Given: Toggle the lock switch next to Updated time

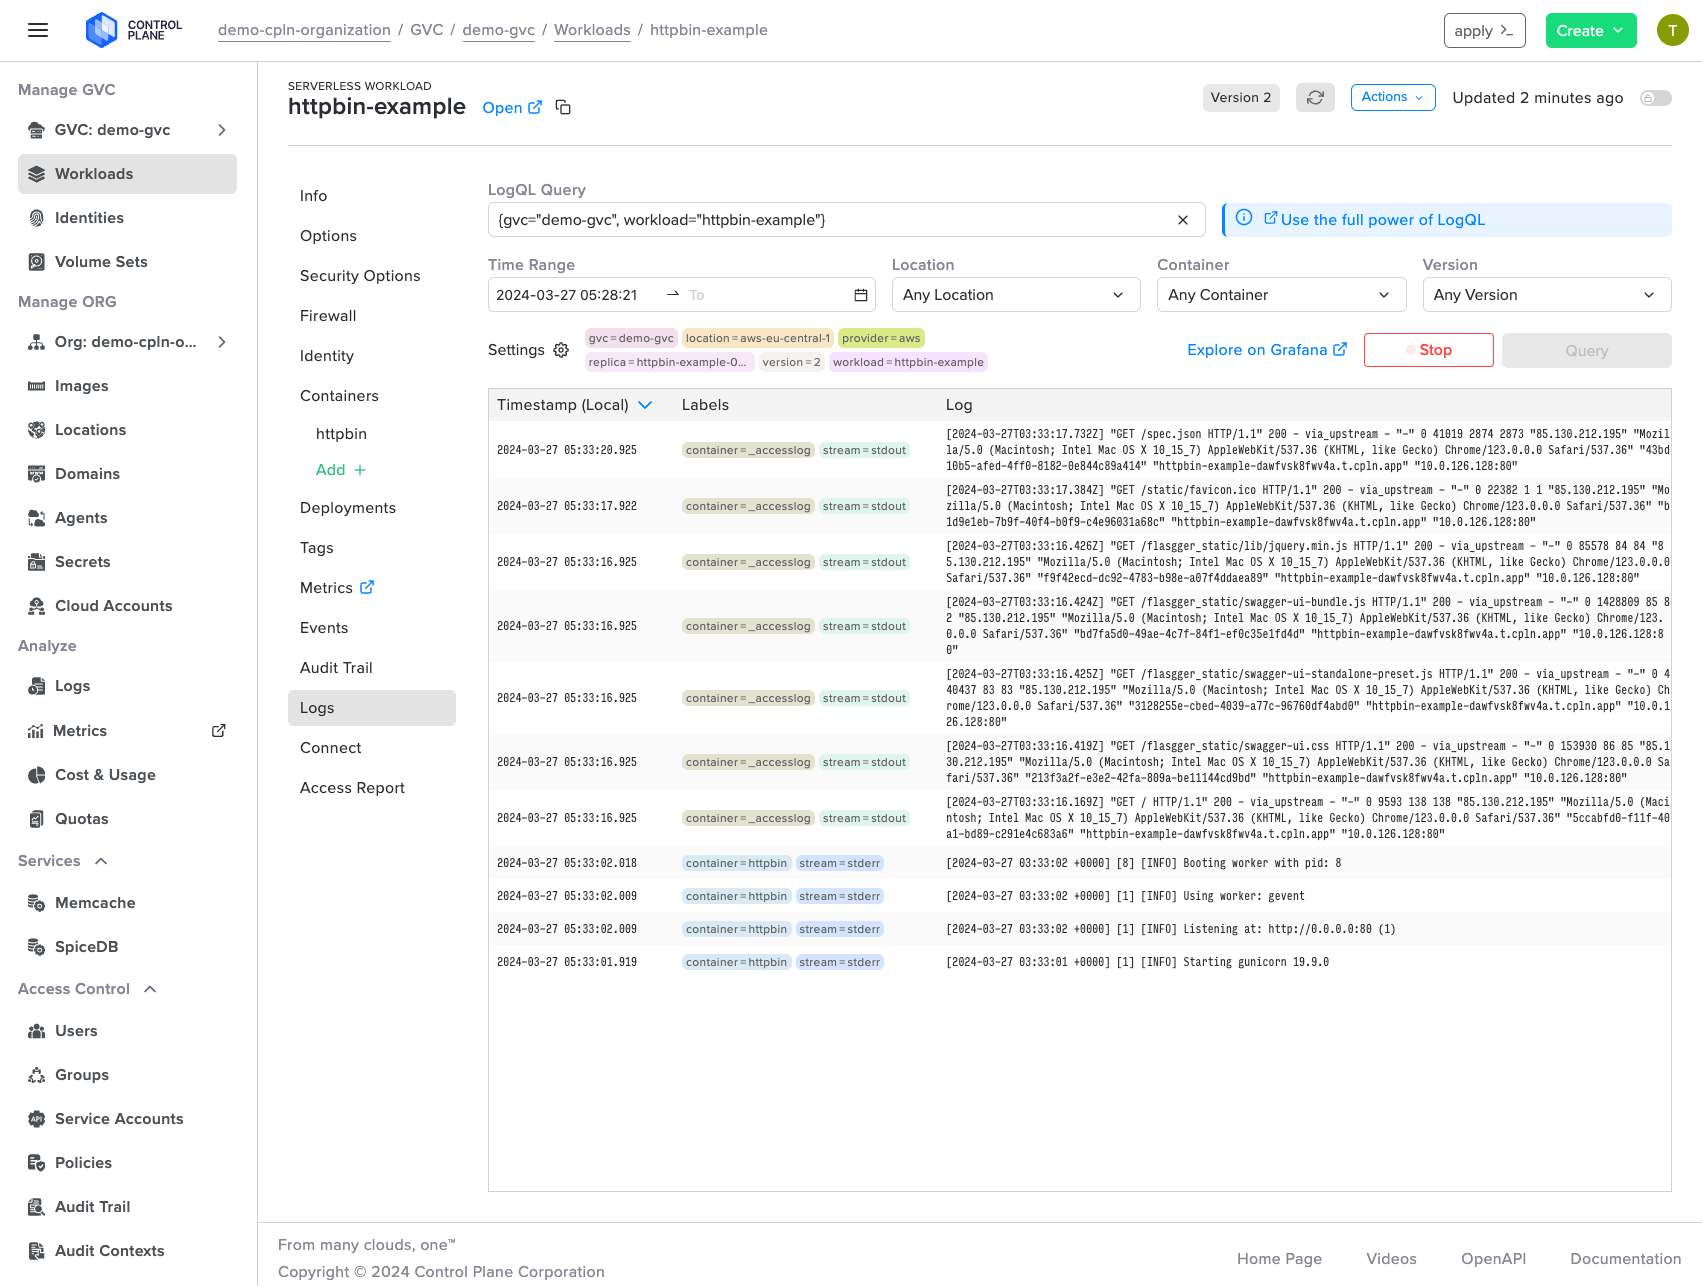Looking at the screenshot, I should click(1655, 98).
